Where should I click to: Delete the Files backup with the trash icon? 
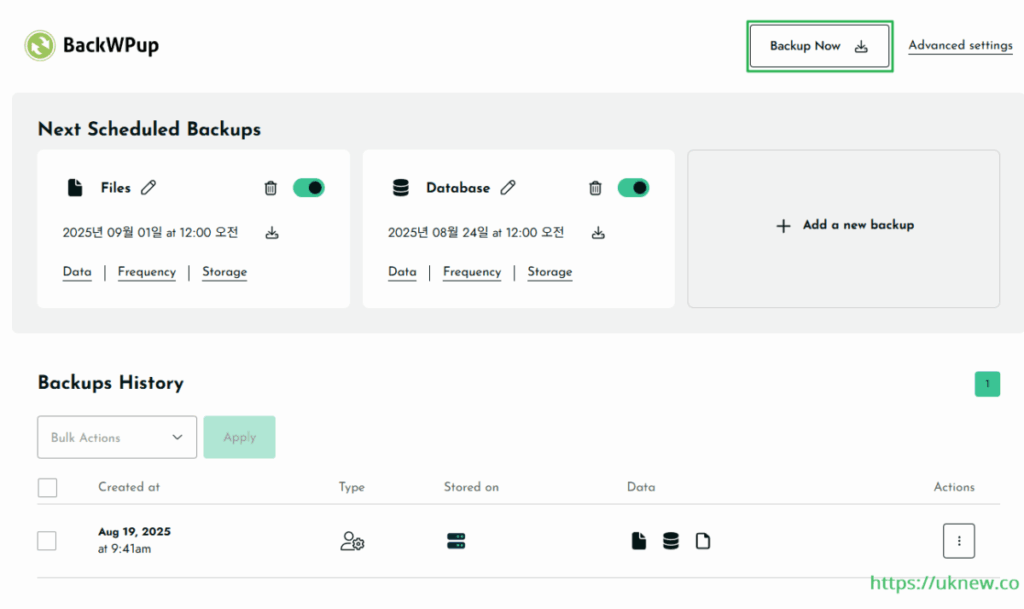click(x=270, y=188)
